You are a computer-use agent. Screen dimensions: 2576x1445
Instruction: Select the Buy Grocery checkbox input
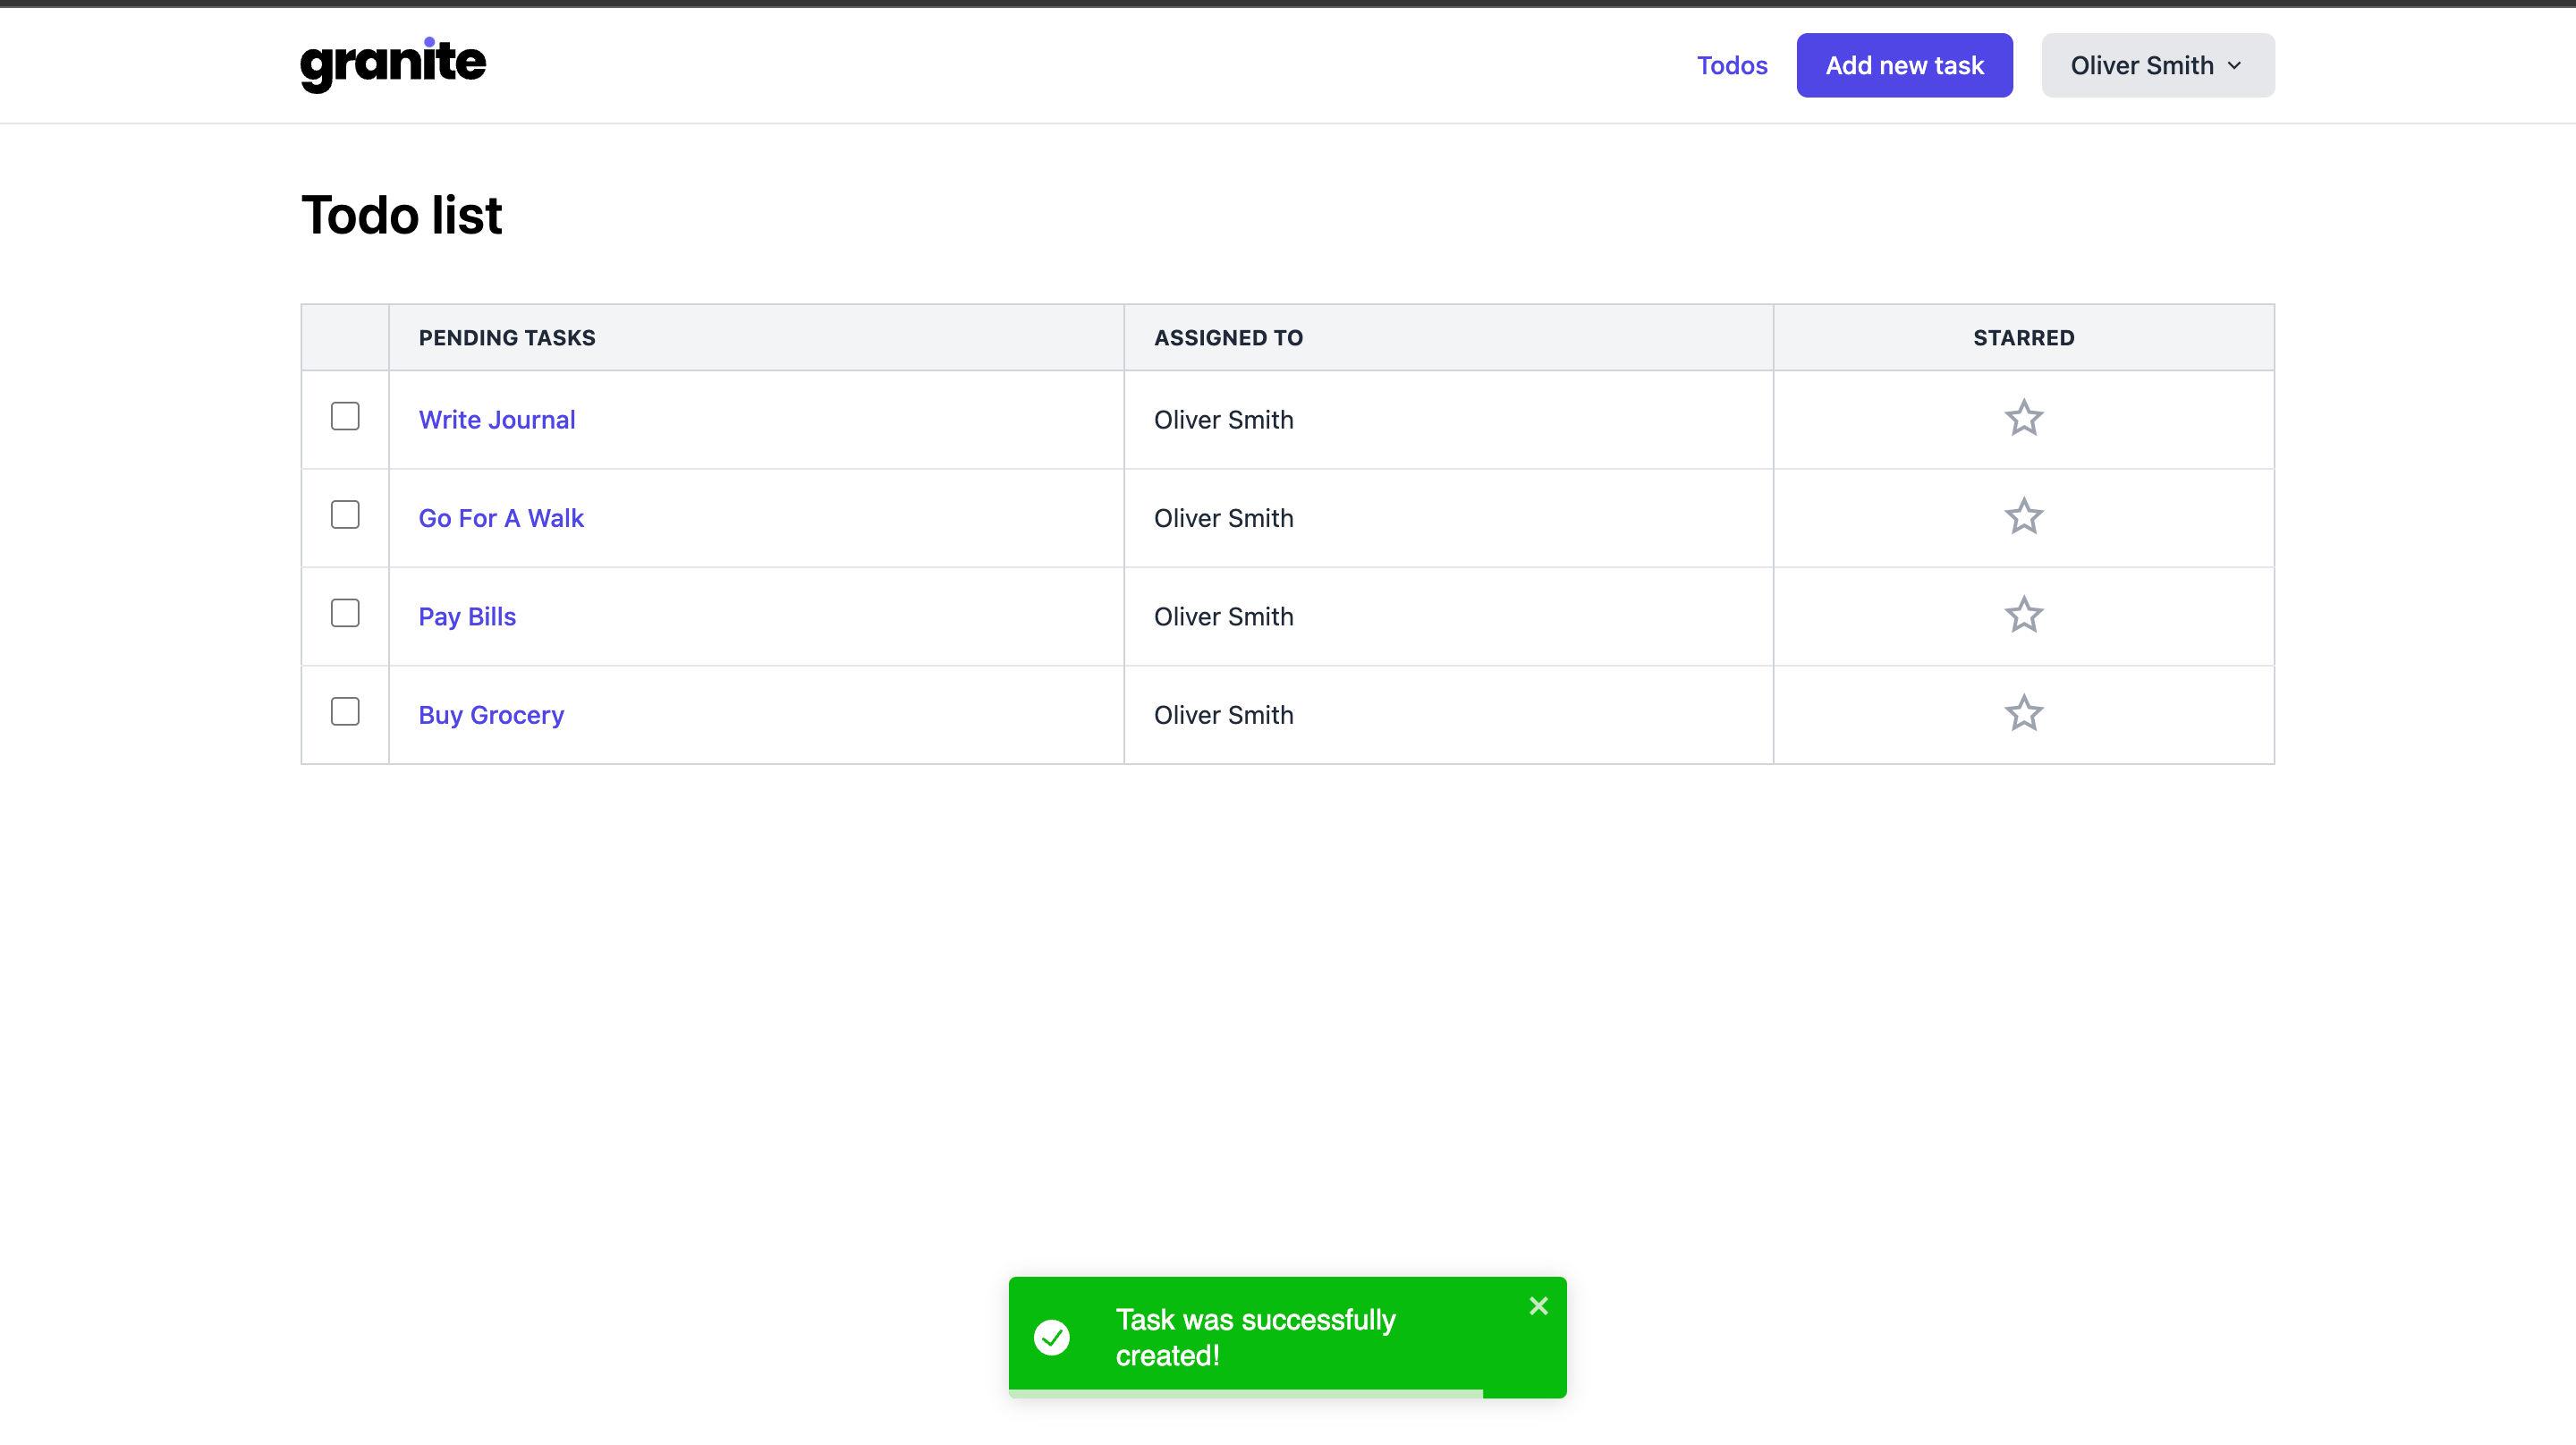[345, 714]
